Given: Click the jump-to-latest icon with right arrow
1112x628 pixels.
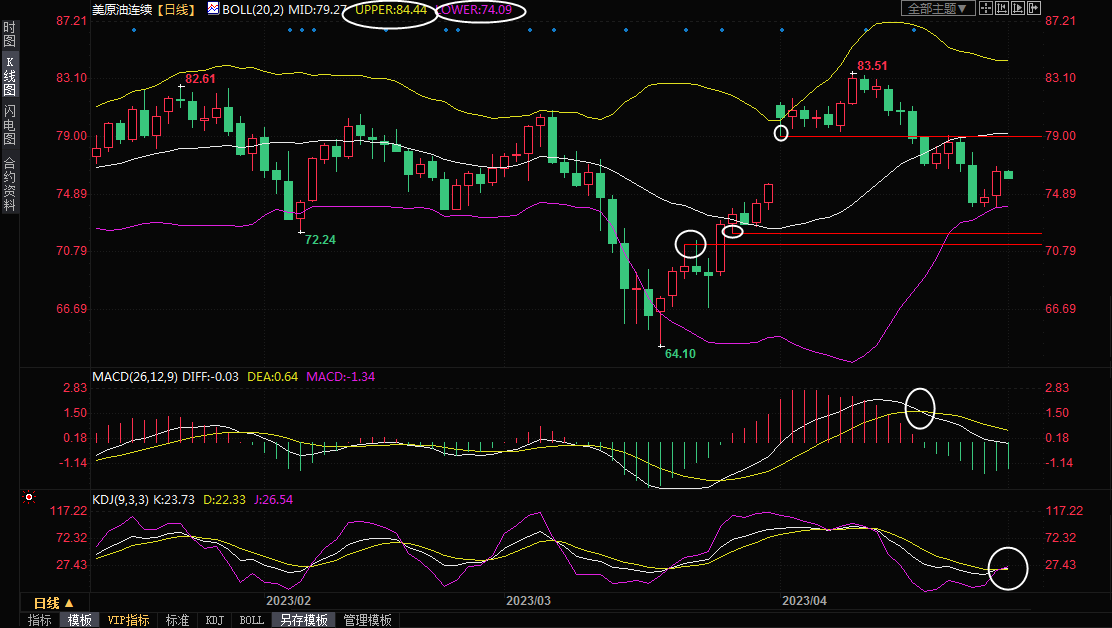Looking at the screenshot, I should [x=1033, y=8].
